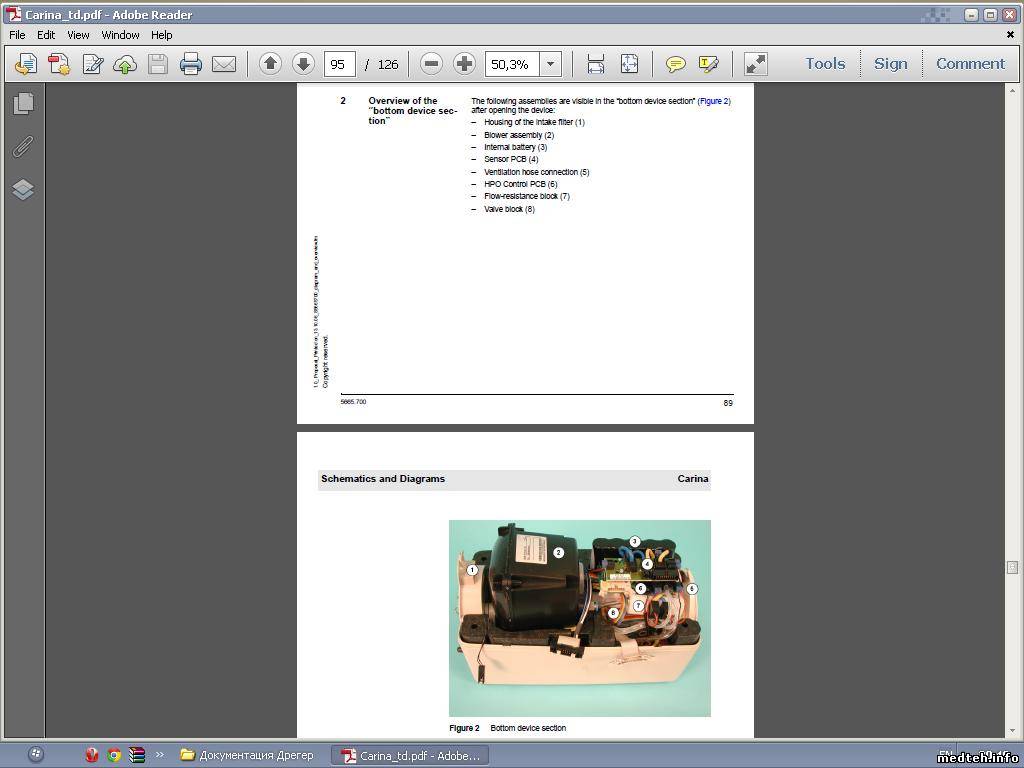1024x768 pixels.
Task: Open the Tools pane
Action: tap(825, 63)
